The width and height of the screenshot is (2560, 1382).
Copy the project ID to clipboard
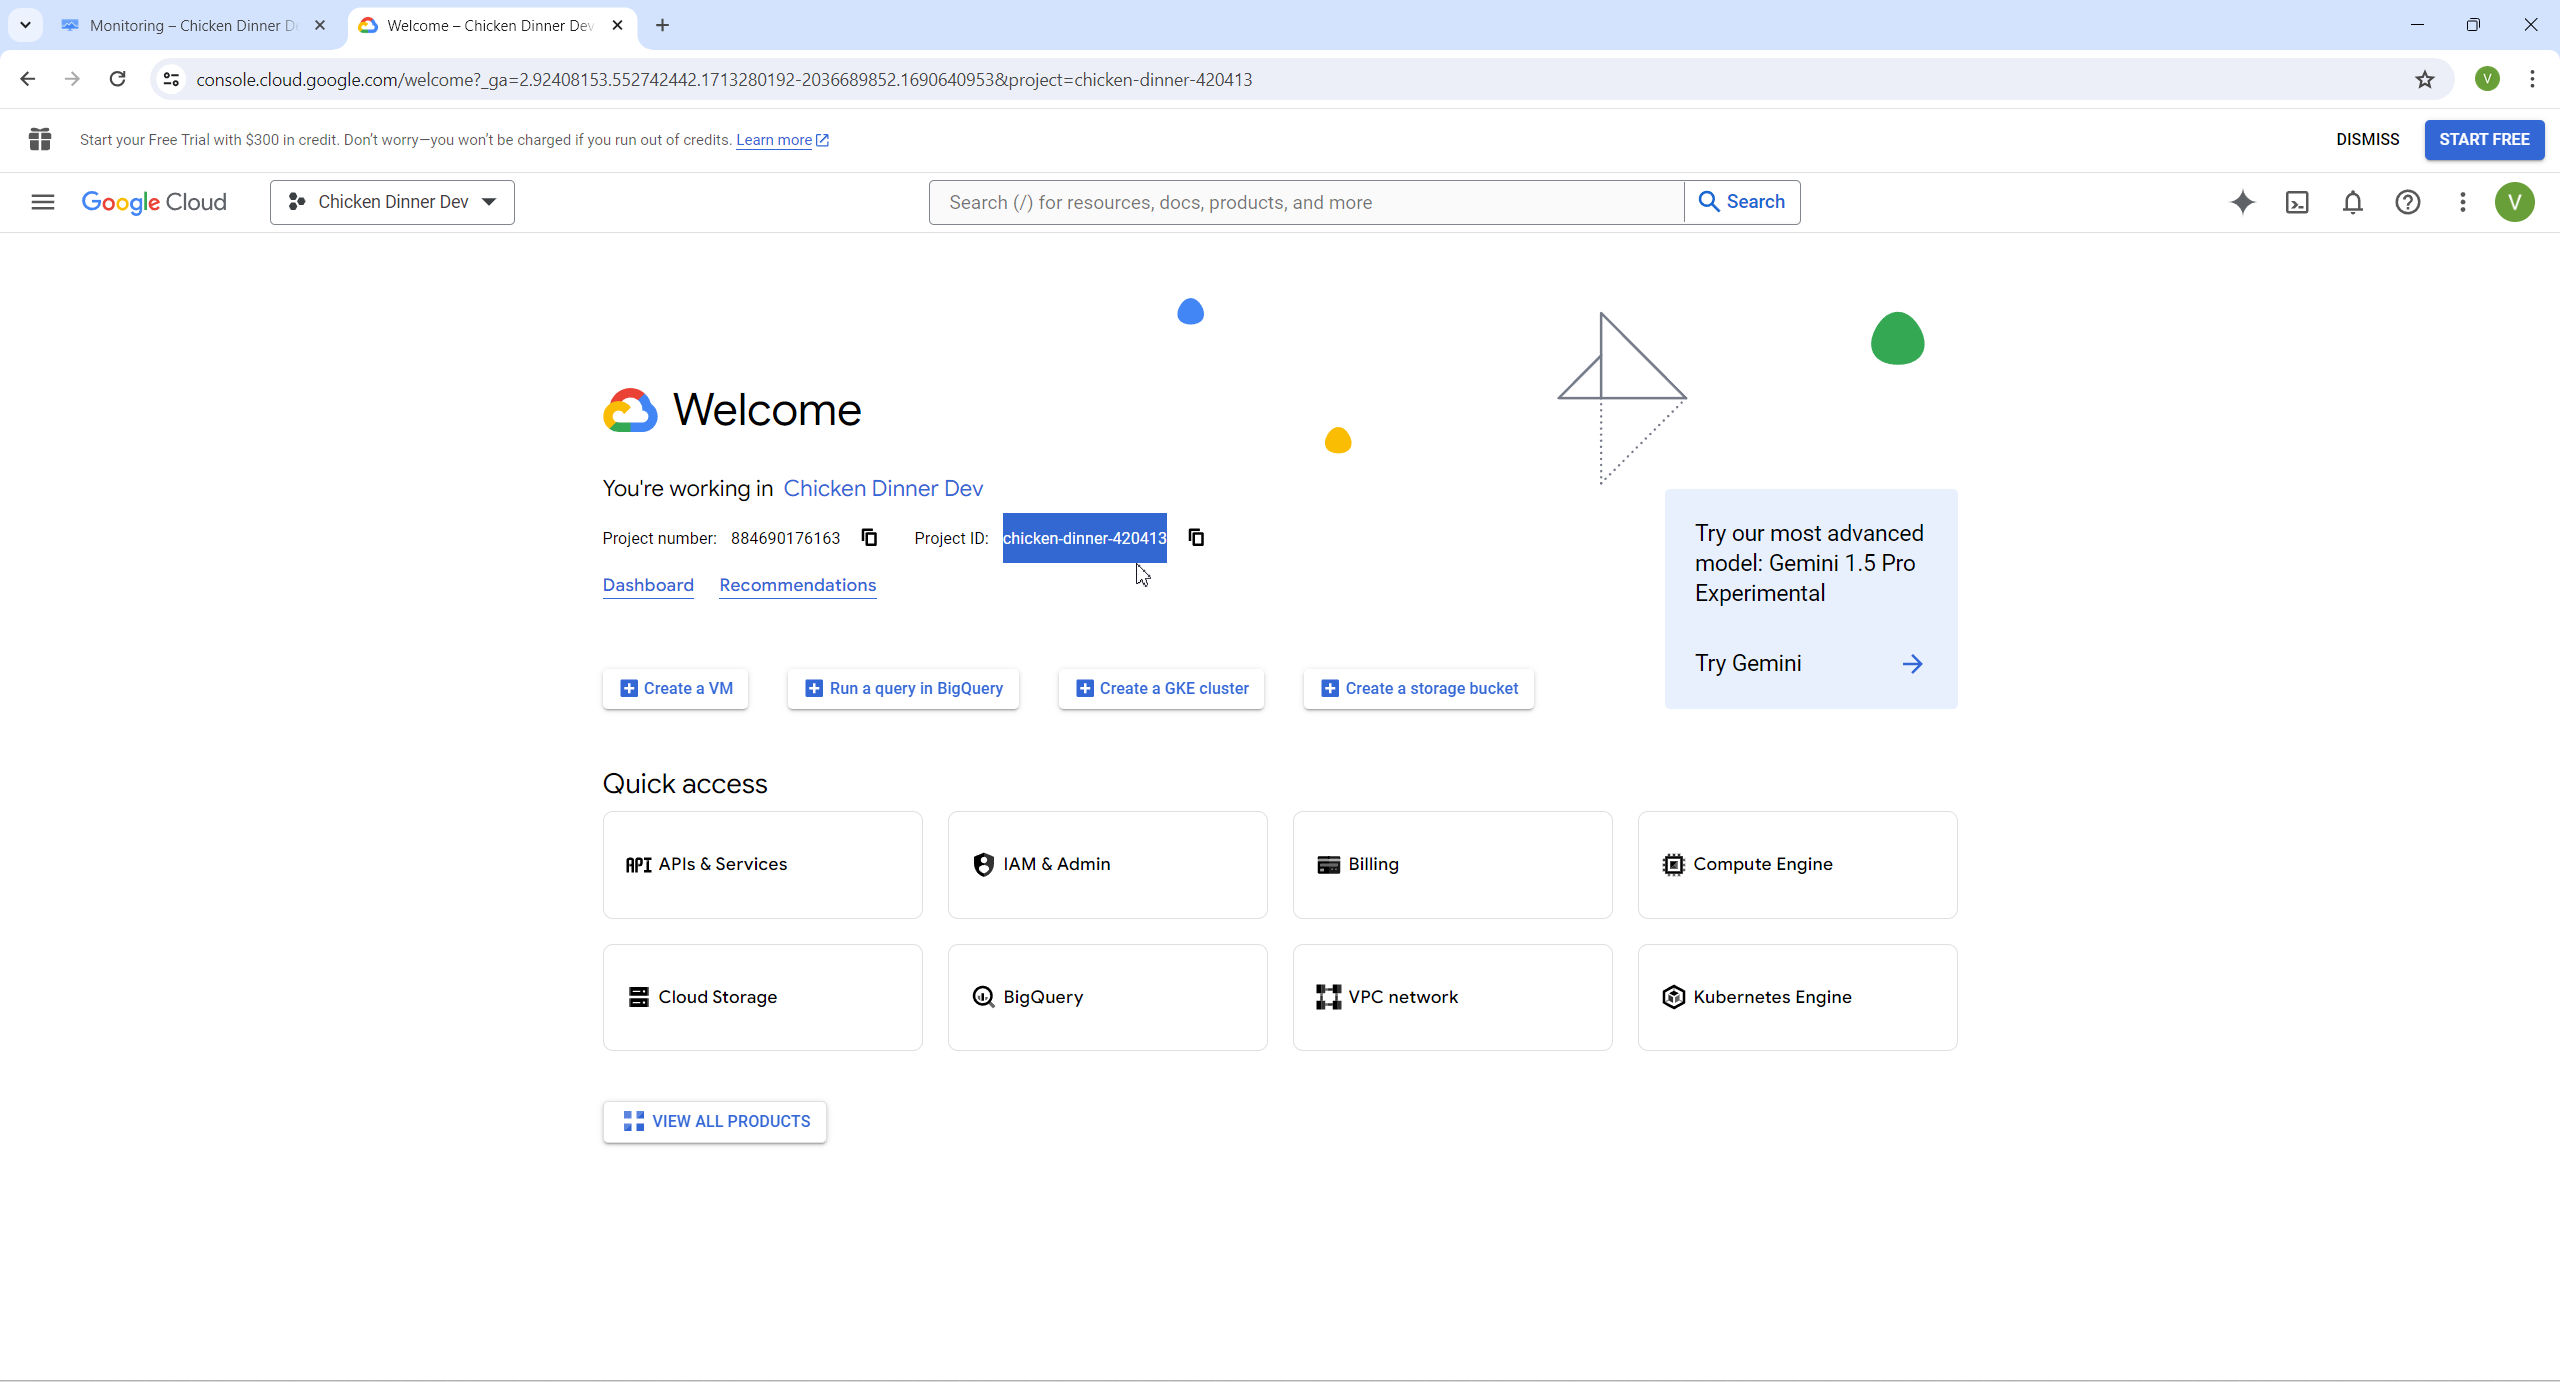[1196, 538]
